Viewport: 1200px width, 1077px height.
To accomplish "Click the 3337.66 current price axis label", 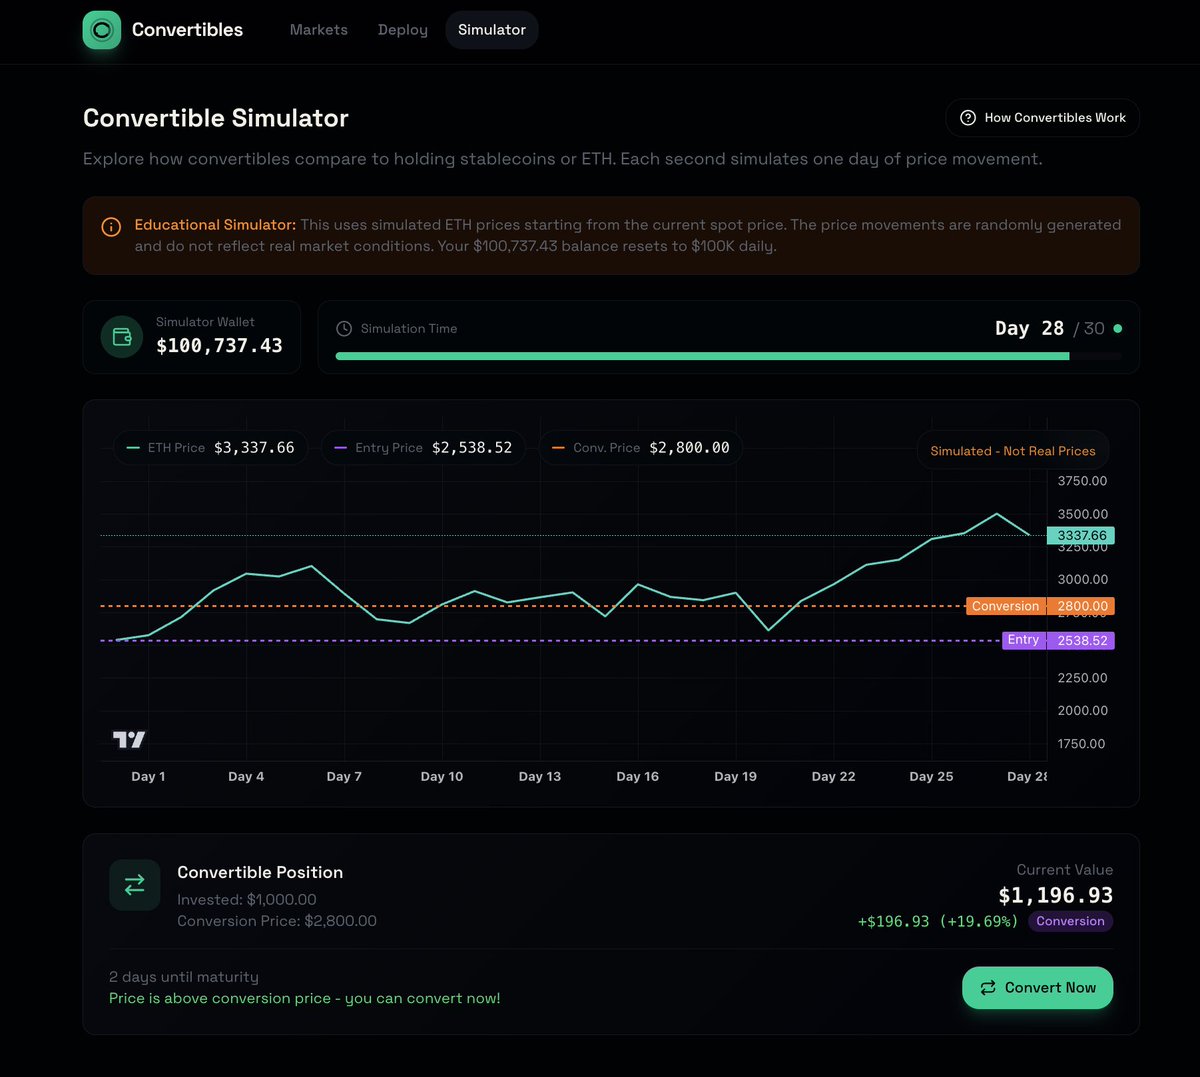I will [1081, 536].
